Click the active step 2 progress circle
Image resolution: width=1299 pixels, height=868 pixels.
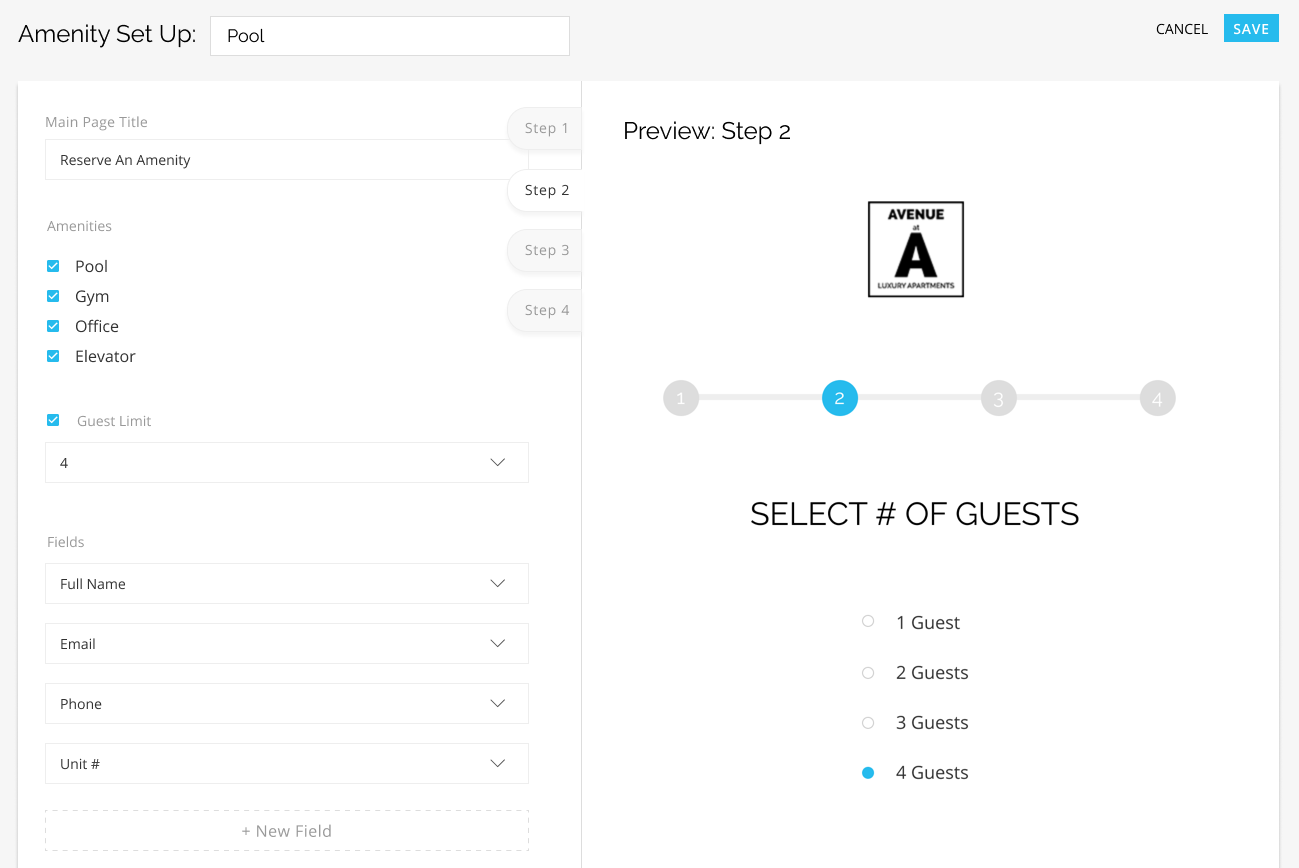pos(839,398)
